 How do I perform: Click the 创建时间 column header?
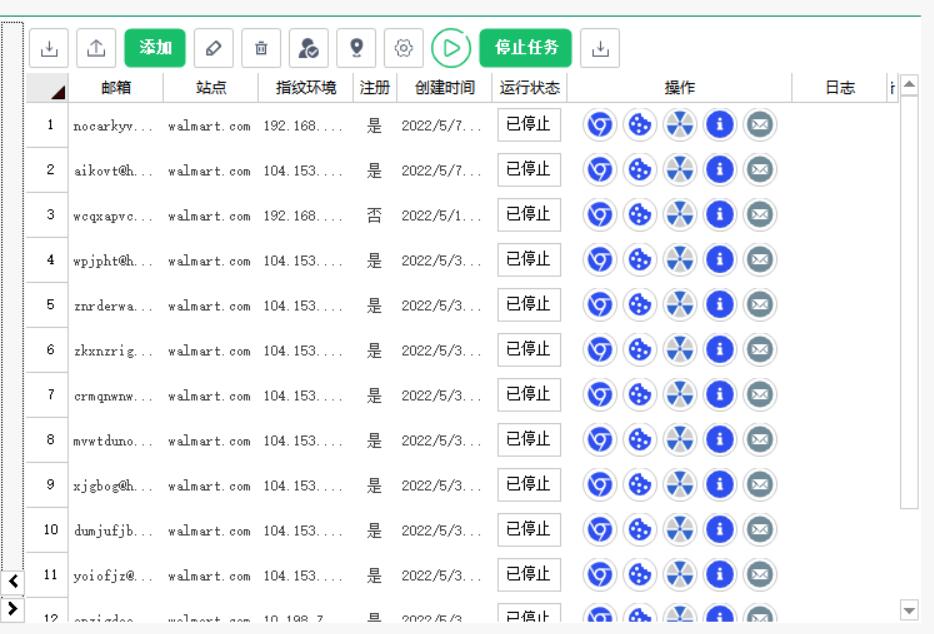click(x=444, y=88)
